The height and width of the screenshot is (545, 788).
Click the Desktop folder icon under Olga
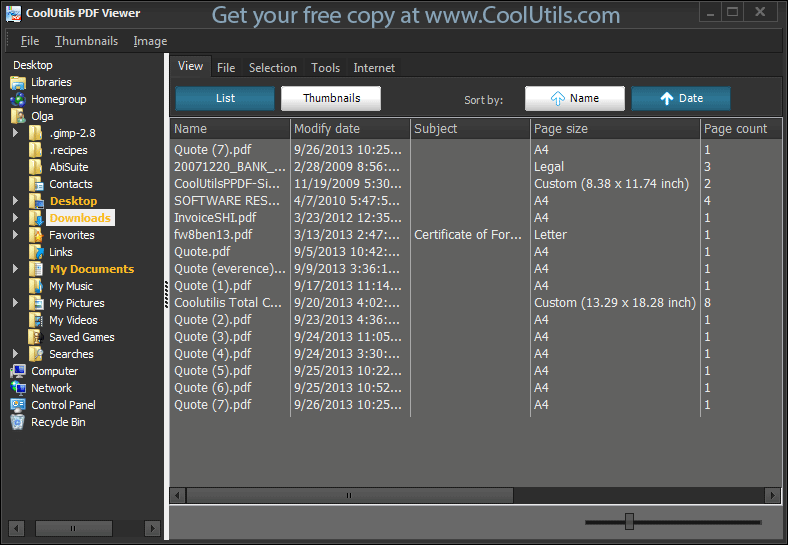click(36, 201)
